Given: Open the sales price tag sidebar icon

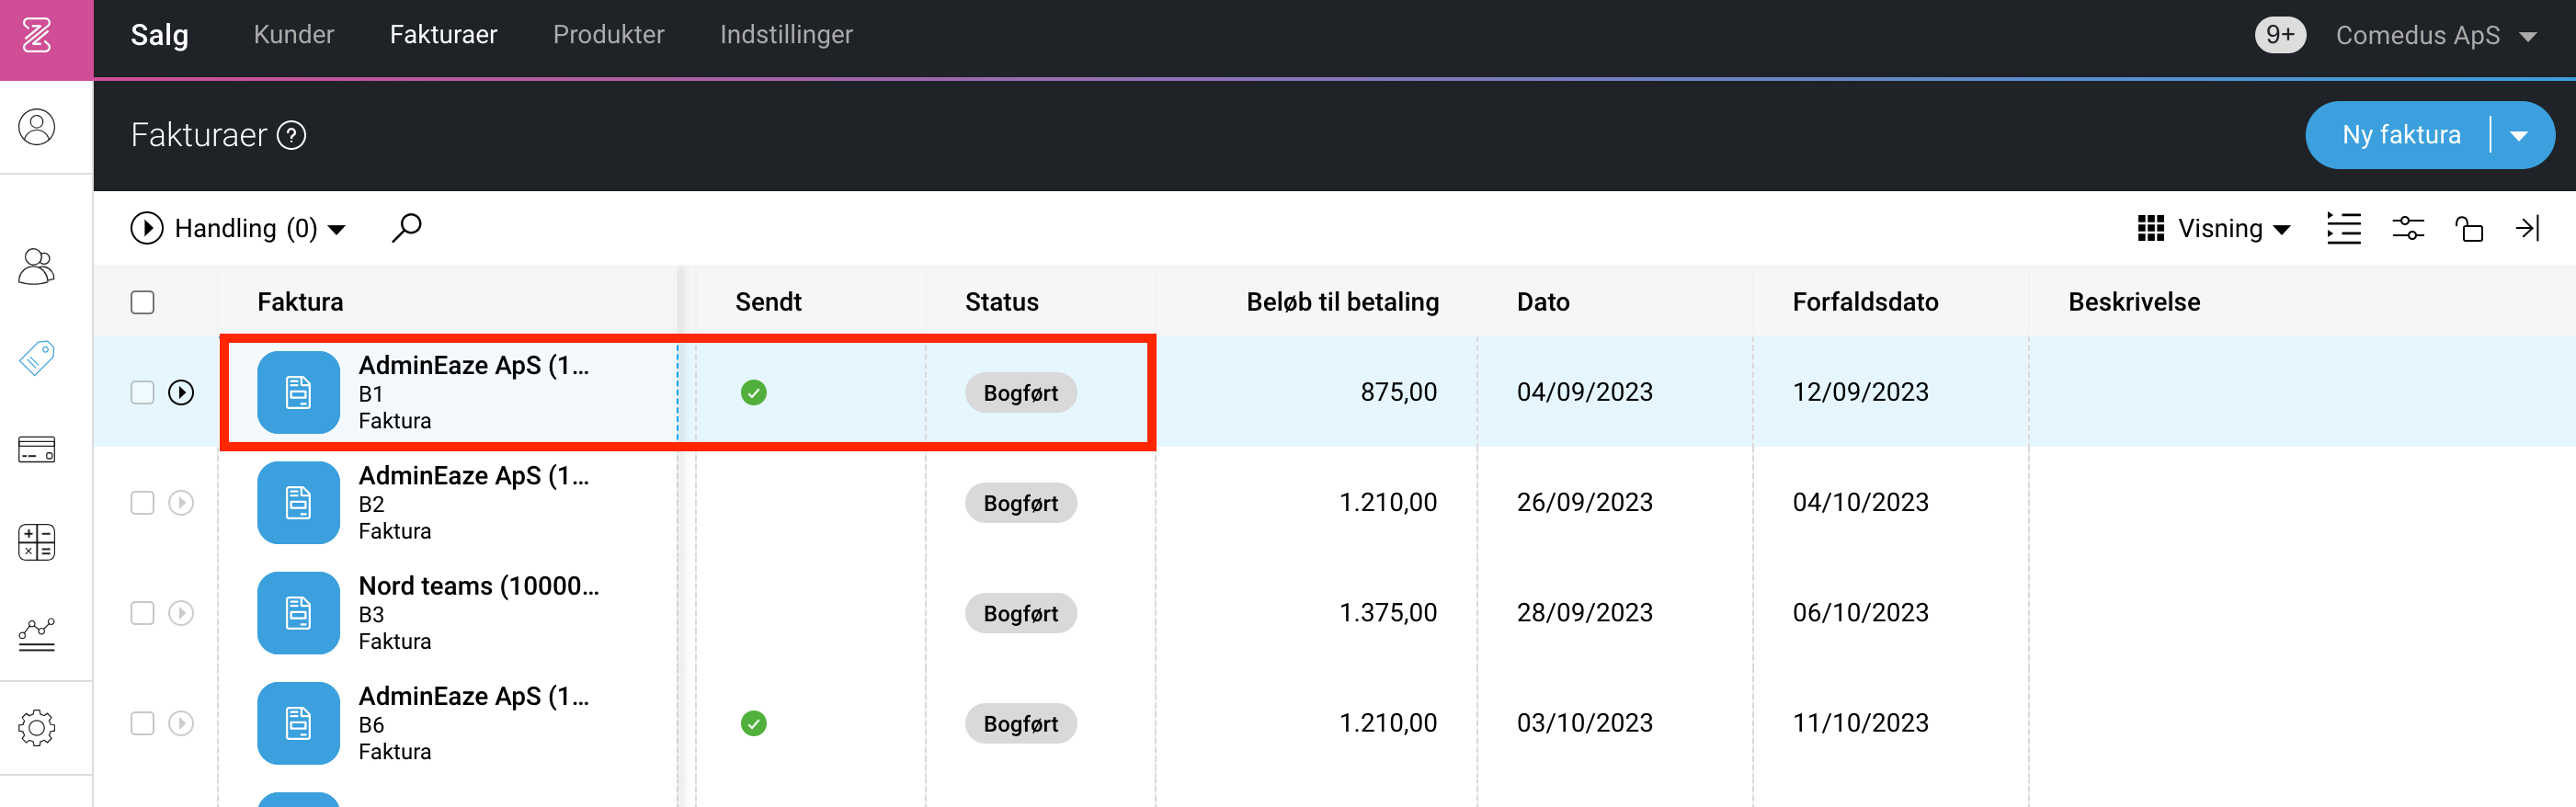Looking at the screenshot, I should 37,357.
